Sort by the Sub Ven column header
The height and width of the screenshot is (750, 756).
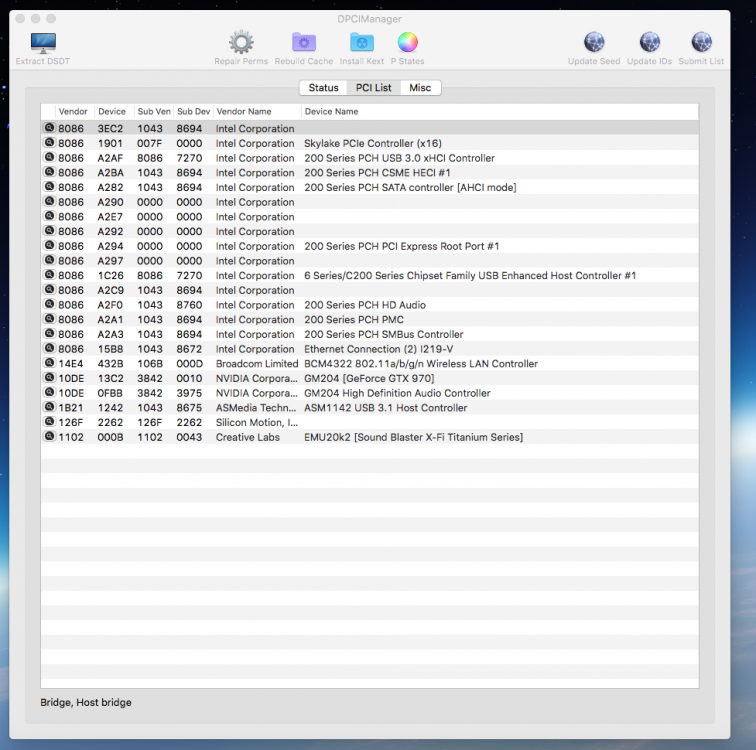point(154,111)
